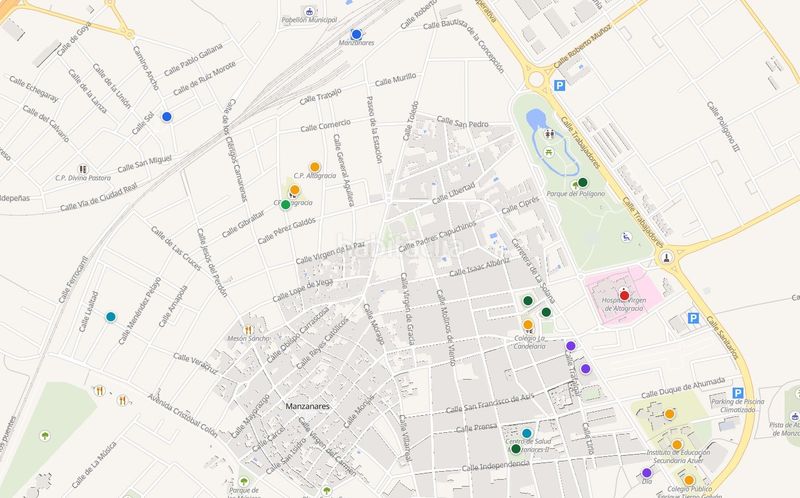Select the Calle Duque de Ahumada label
Image resolution: width=800 pixels, height=498 pixels.
[683, 388]
